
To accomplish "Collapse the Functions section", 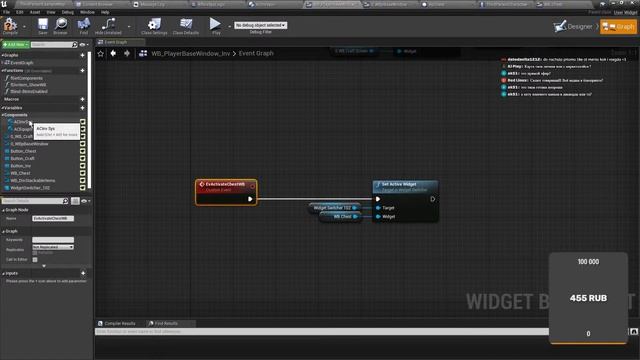I will pyautogui.click(x=2, y=71).
